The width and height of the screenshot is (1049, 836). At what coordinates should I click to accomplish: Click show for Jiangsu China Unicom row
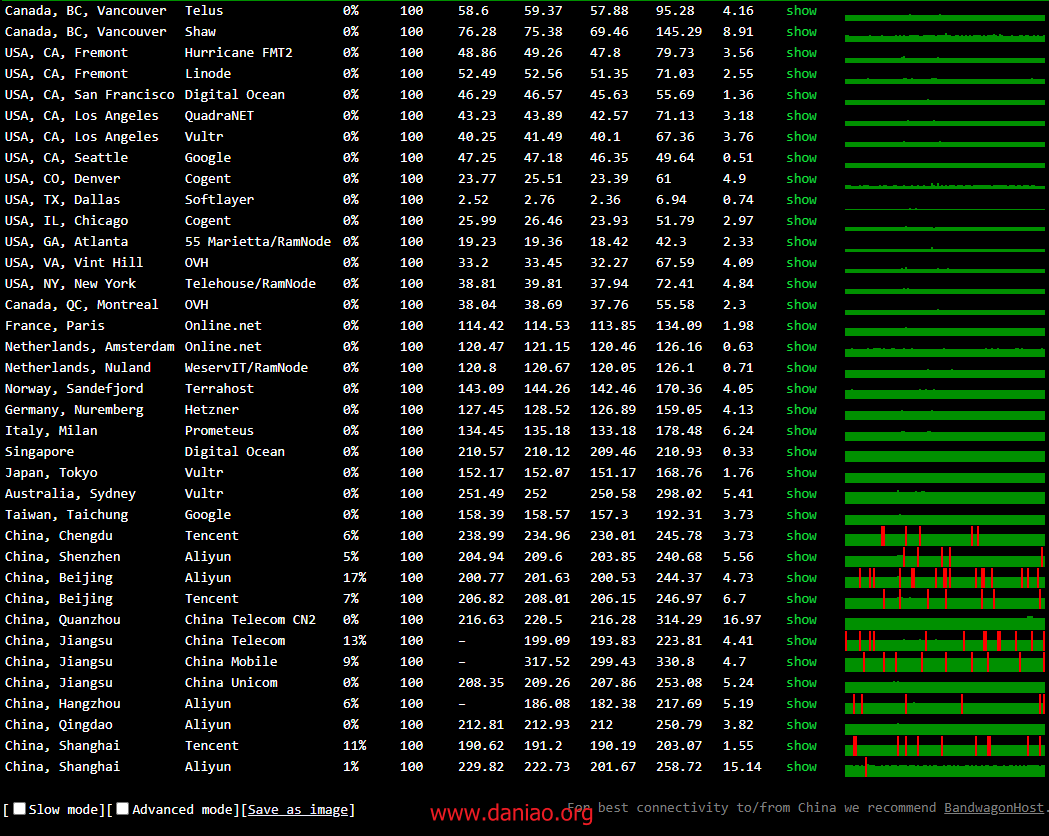[801, 682]
